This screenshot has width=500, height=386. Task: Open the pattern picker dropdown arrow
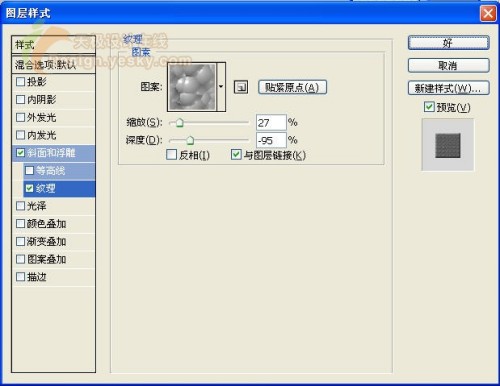click(x=221, y=87)
